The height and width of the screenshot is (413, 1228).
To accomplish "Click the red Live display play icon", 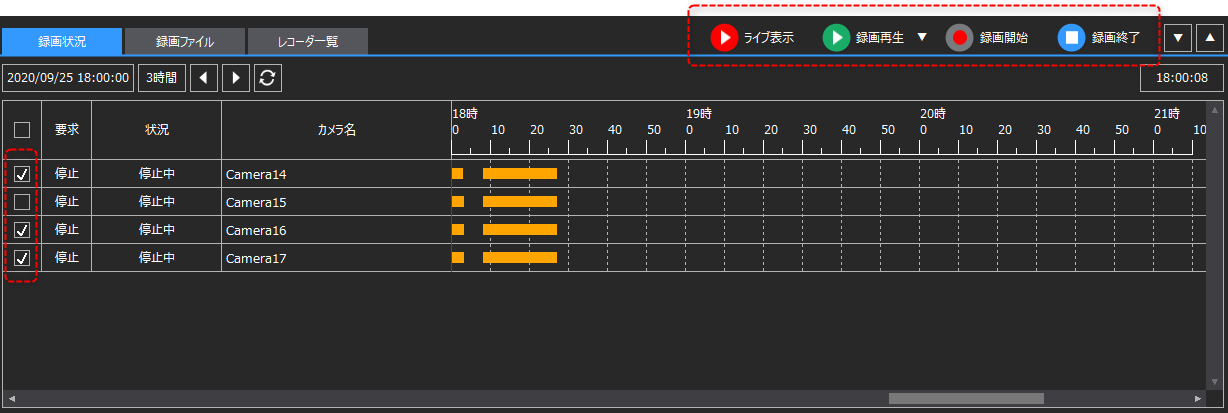I will 723,38.
